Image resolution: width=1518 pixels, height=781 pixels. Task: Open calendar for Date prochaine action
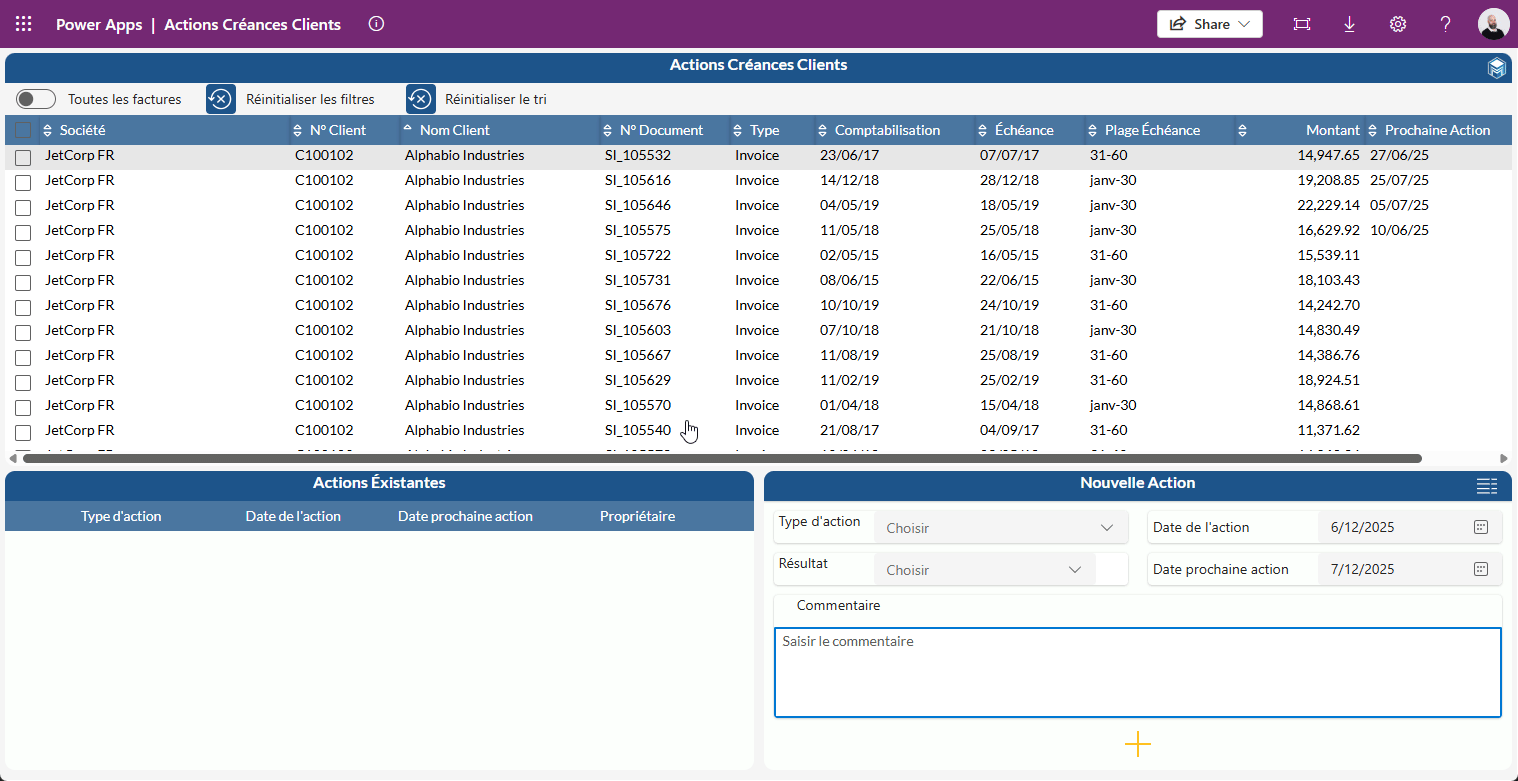click(x=1482, y=569)
